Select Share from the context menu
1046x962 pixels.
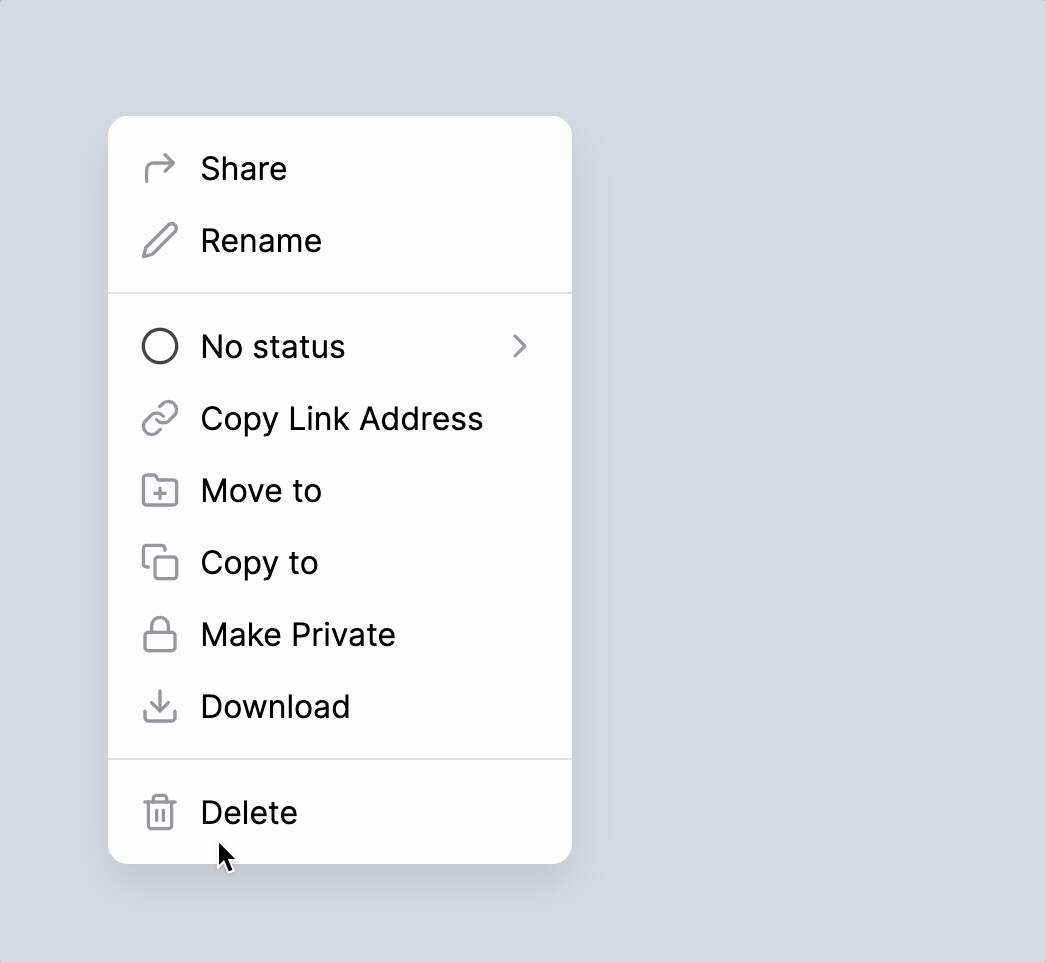pyautogui.click(x=340, y=168)
